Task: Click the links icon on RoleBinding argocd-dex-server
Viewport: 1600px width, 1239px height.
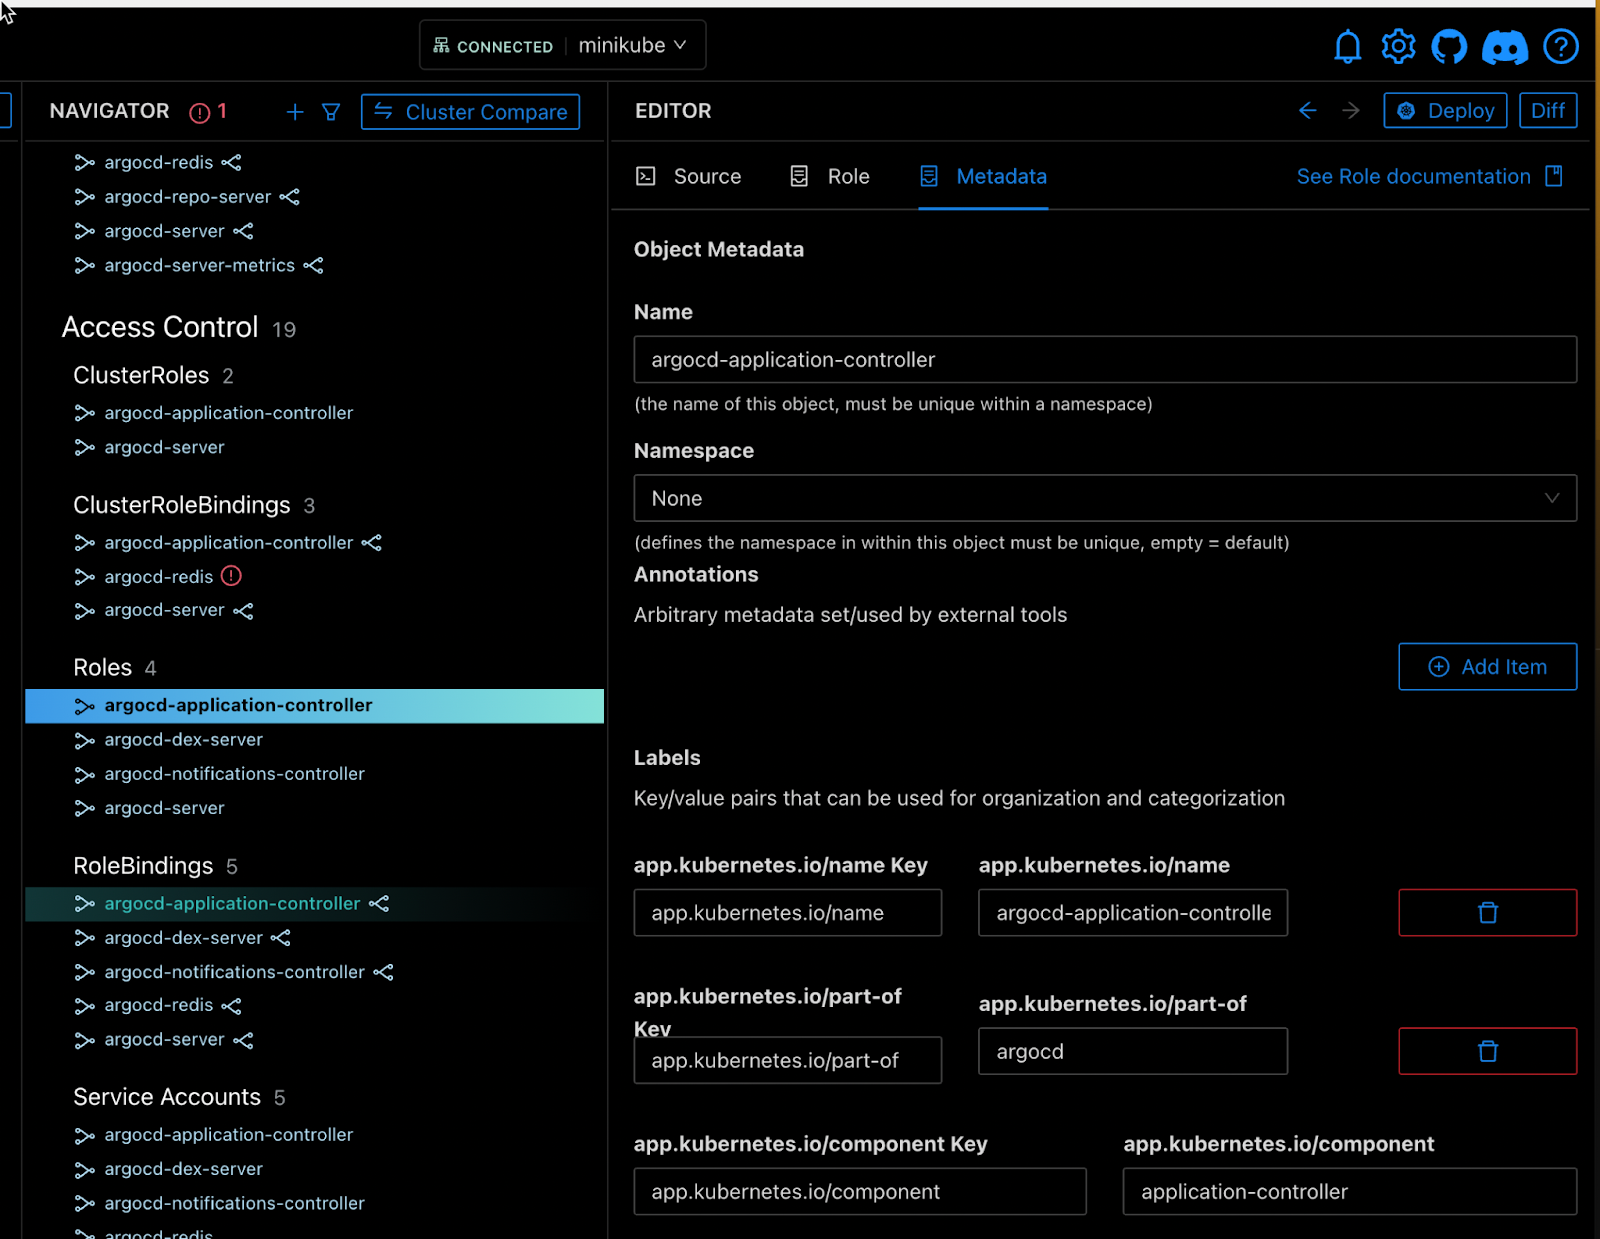Action: click(280, 938)
